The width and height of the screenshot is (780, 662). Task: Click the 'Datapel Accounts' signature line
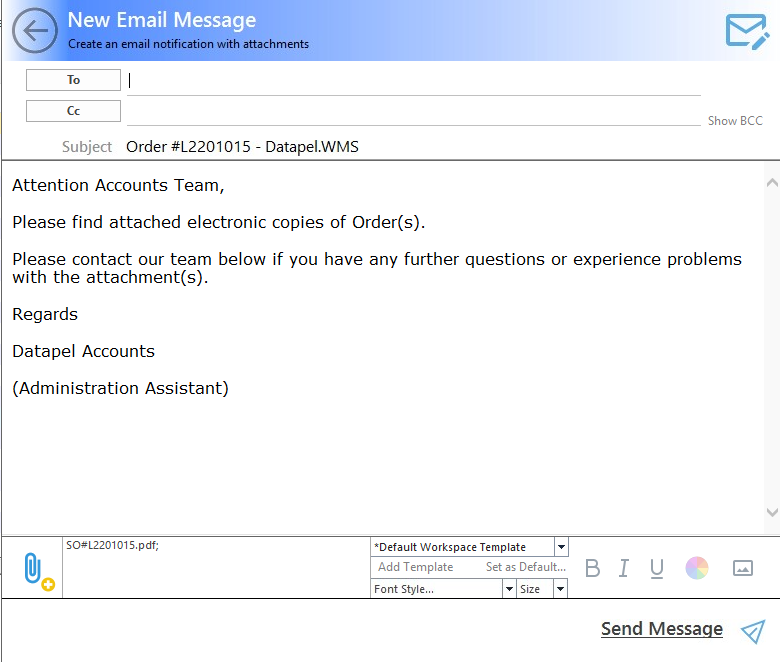(x=84, y=352)
